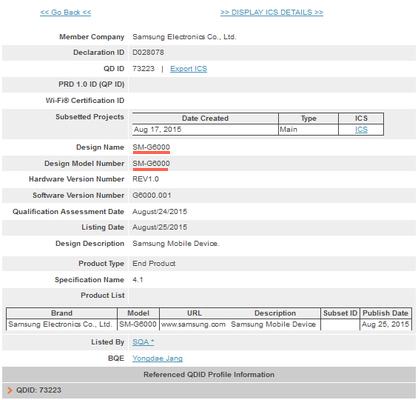Select Hardware Version 'REV1.0'
The image size is (418, 400).
tap(145, 179)
